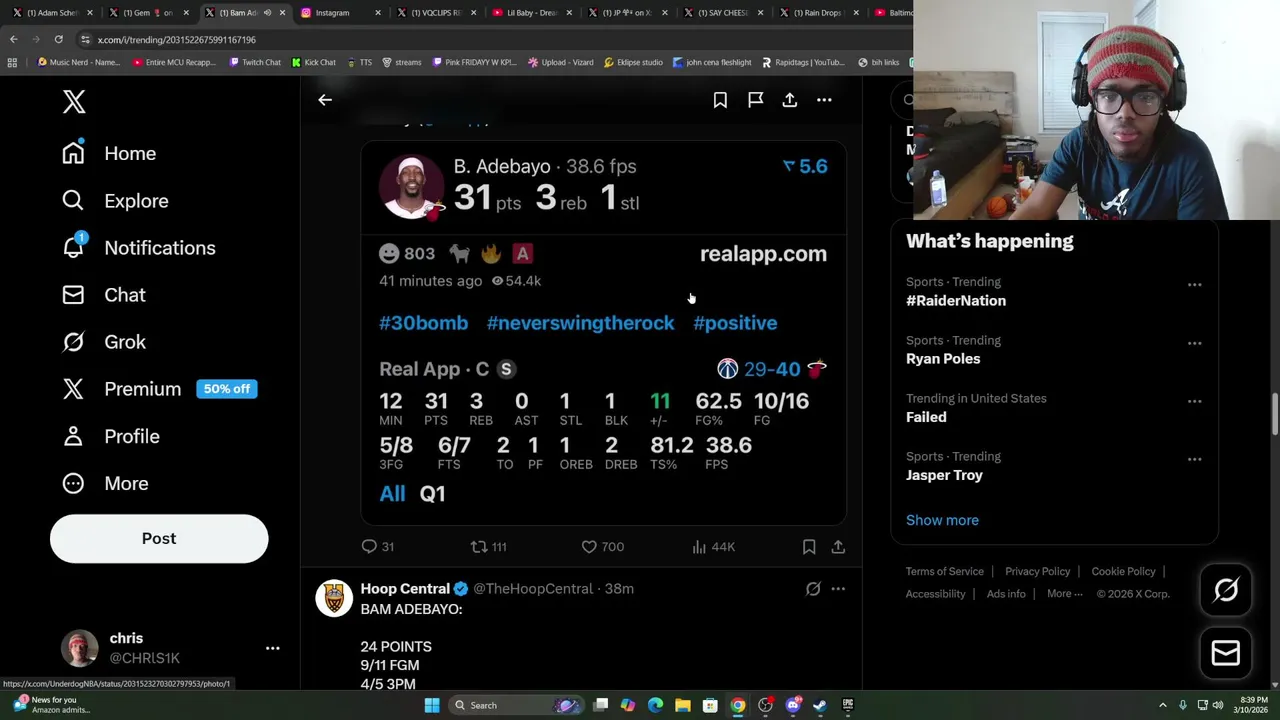This screenshot has height=720, width=1280.
Task: Open the three-dot menu in trending header
Action: pyautogui.click(x=824, y=100)
